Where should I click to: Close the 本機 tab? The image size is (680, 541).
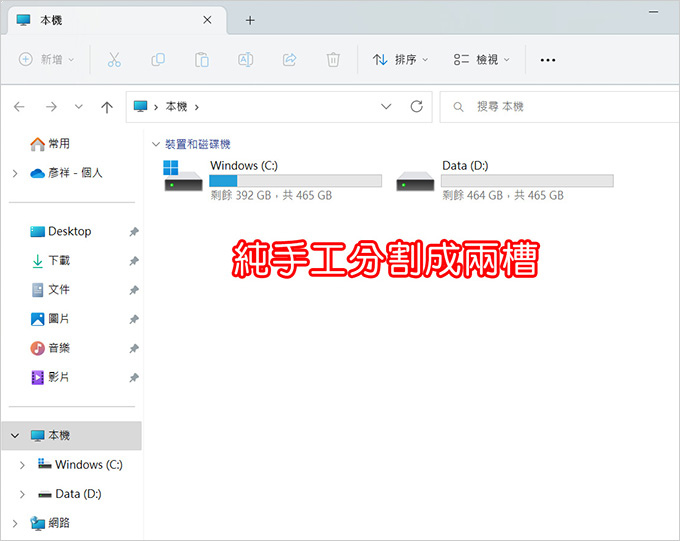pyautogui.click(x=207, y=20)
